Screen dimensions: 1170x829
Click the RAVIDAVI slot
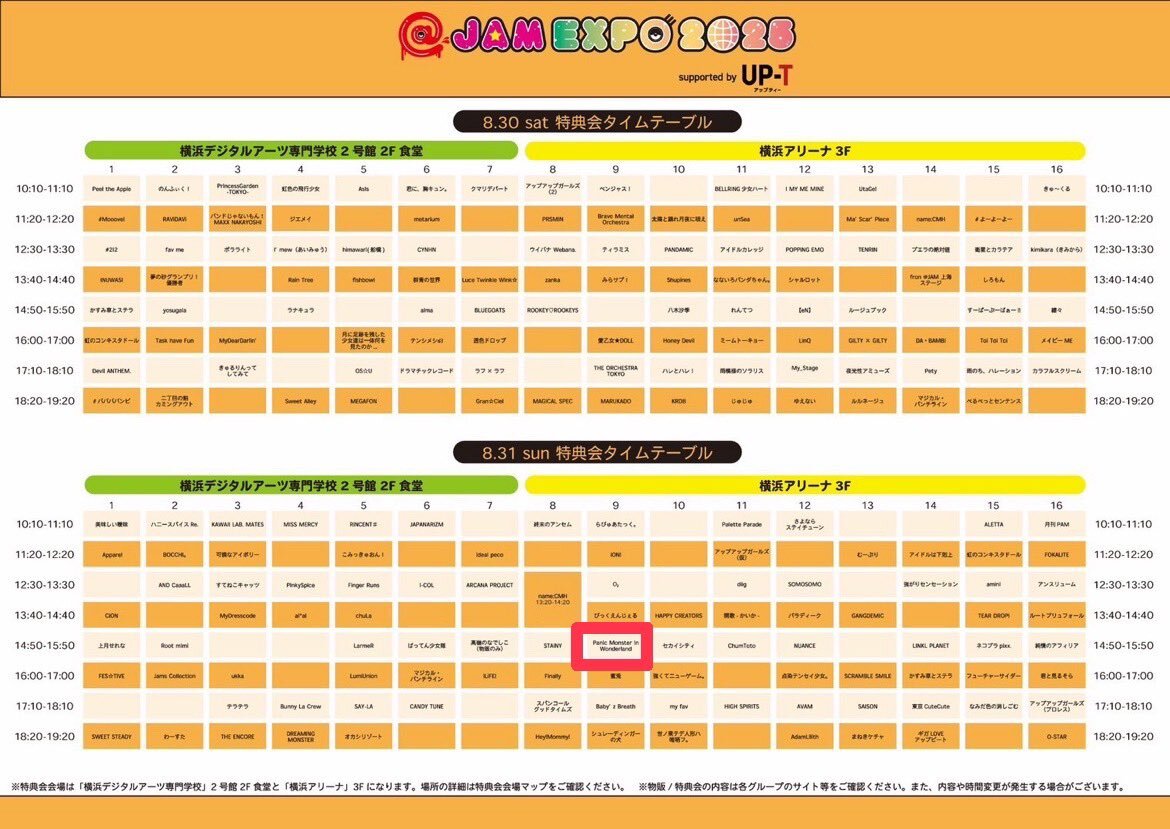[175, 219]
